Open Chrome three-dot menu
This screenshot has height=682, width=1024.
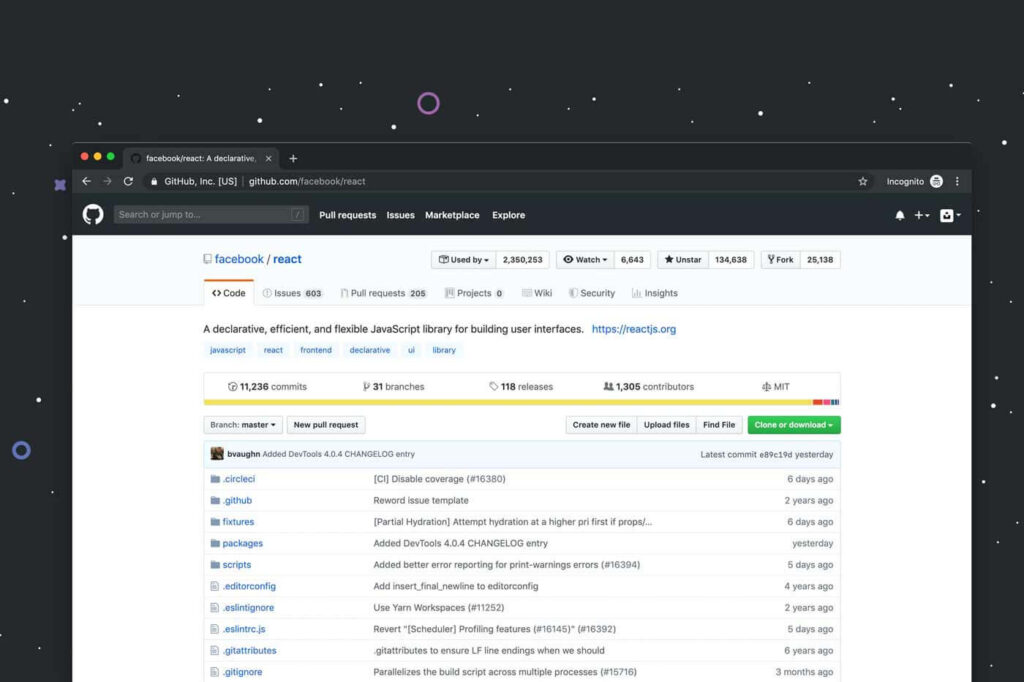click(957, 182)
